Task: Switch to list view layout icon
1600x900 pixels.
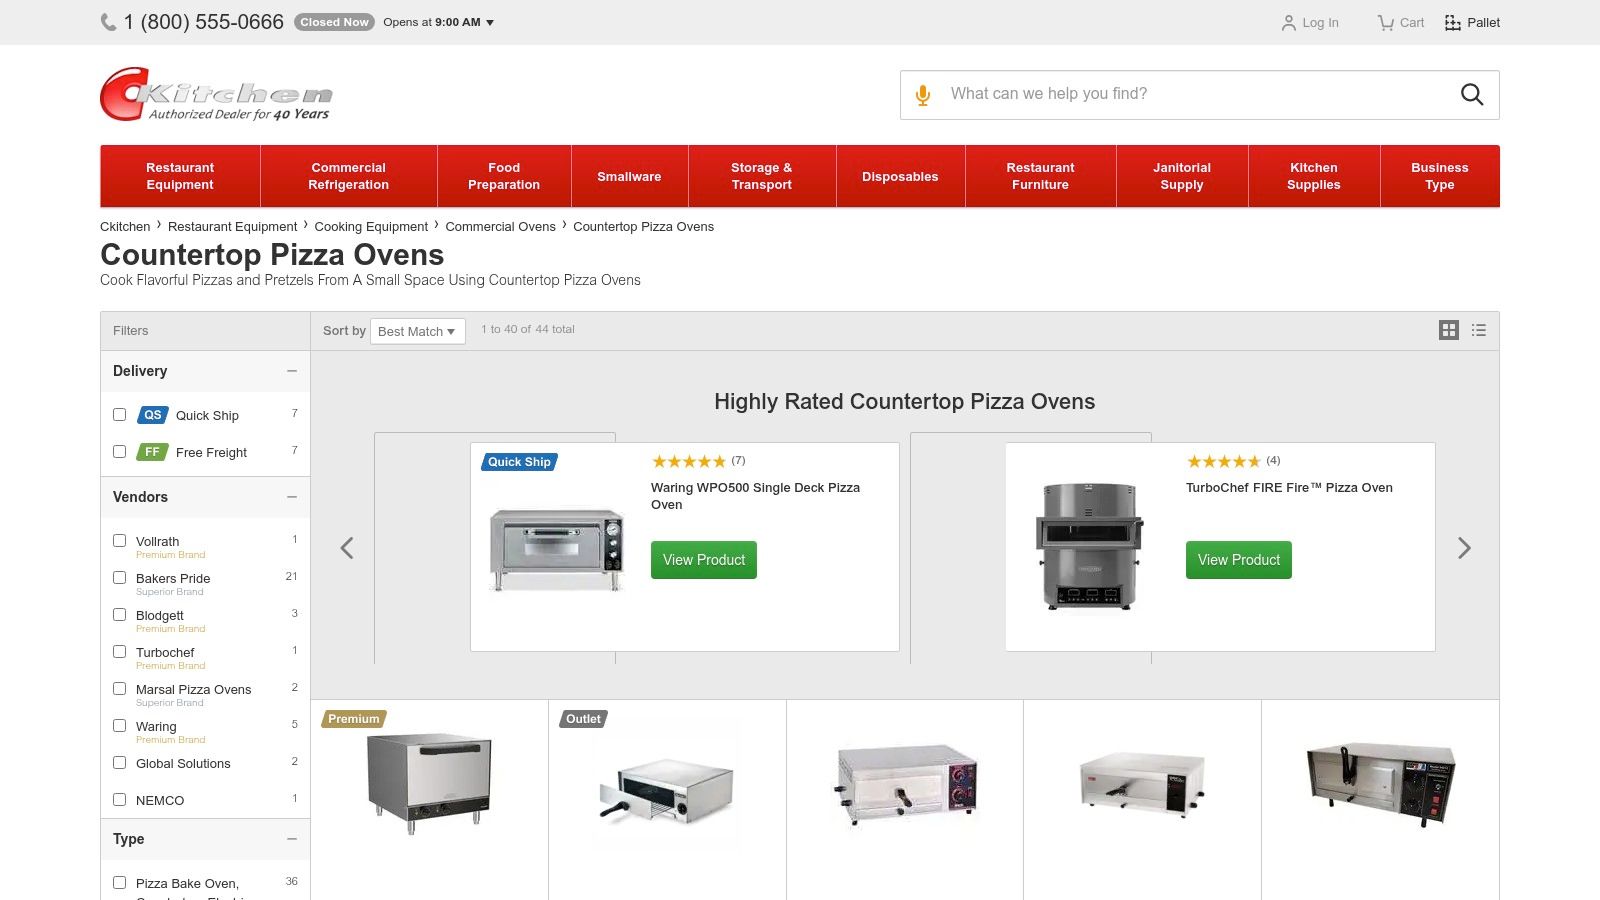Action: click(x=1479, y=330)
